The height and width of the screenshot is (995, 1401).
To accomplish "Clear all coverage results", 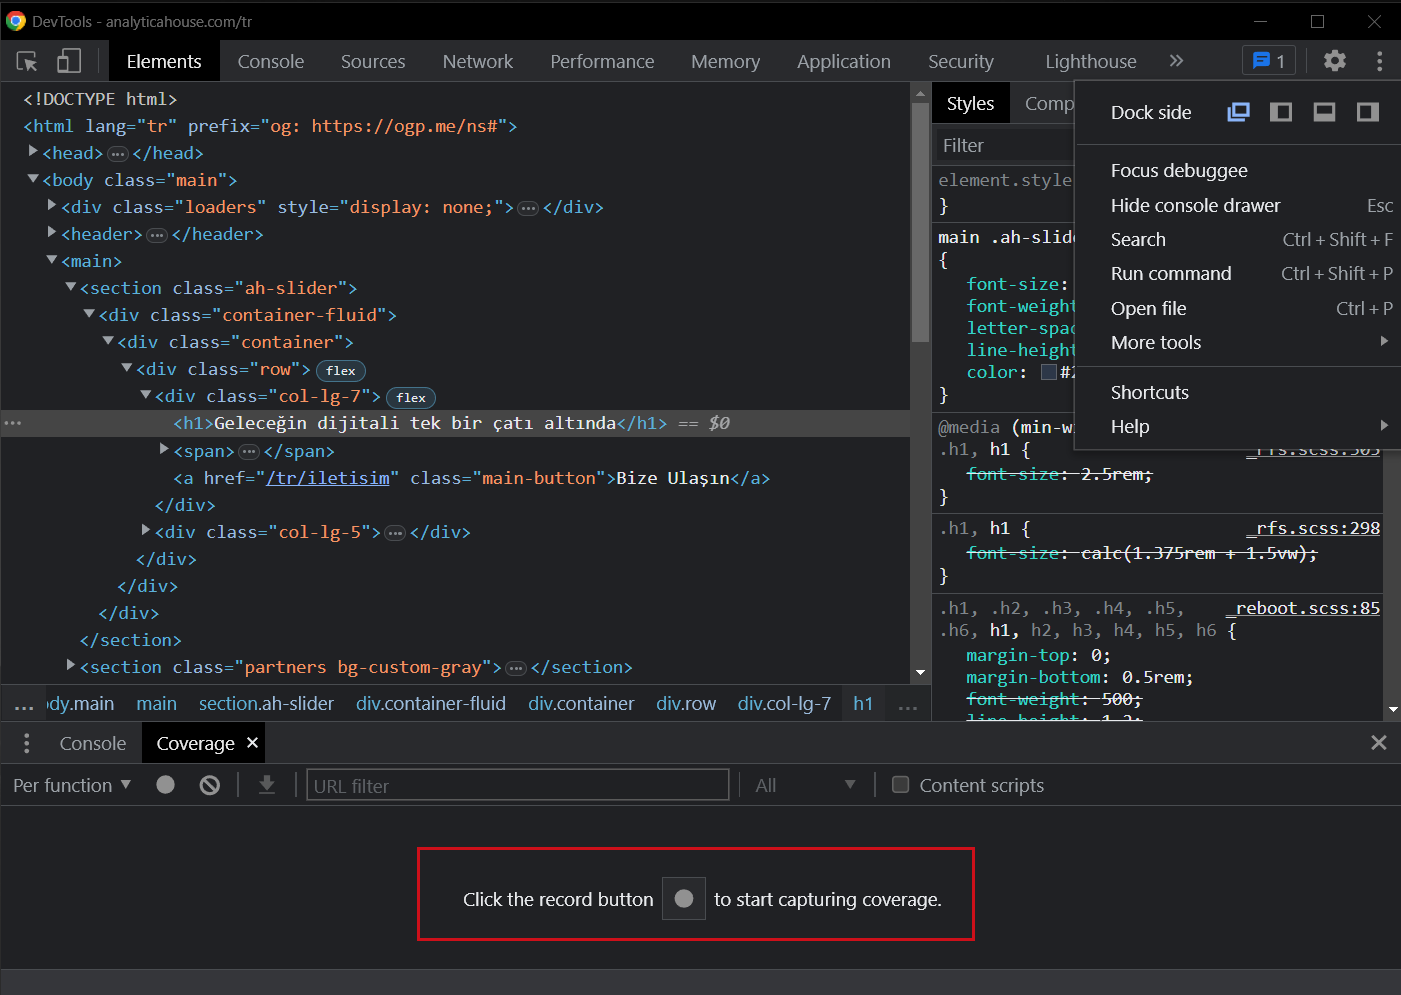I will (209, 785).
